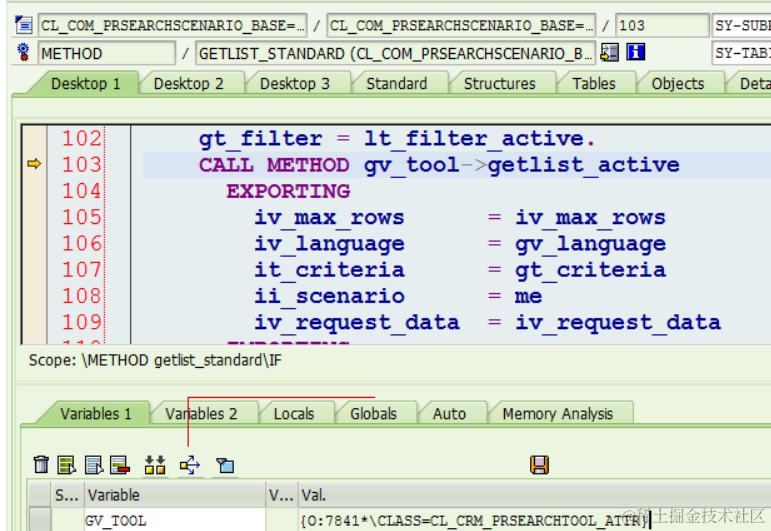Image resolution: width=771 pixels, height=531 pixels.
Task: Select the Auto tab
Action: pyautogui.click(x=449, y=413)
